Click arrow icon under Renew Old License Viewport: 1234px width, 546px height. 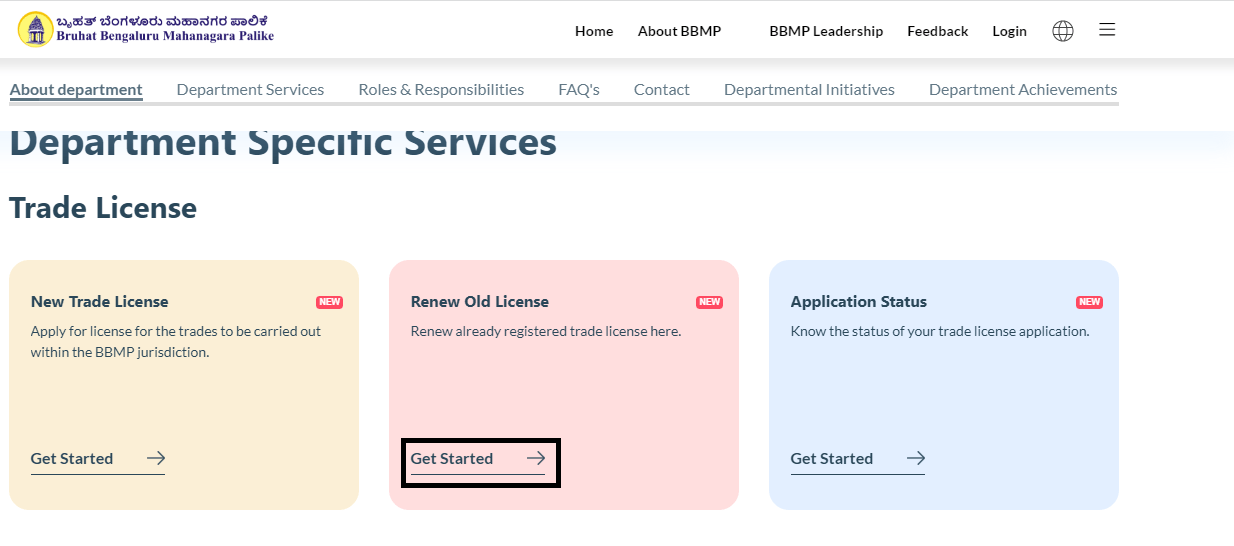pyautogui.click(x=536, y=458)
